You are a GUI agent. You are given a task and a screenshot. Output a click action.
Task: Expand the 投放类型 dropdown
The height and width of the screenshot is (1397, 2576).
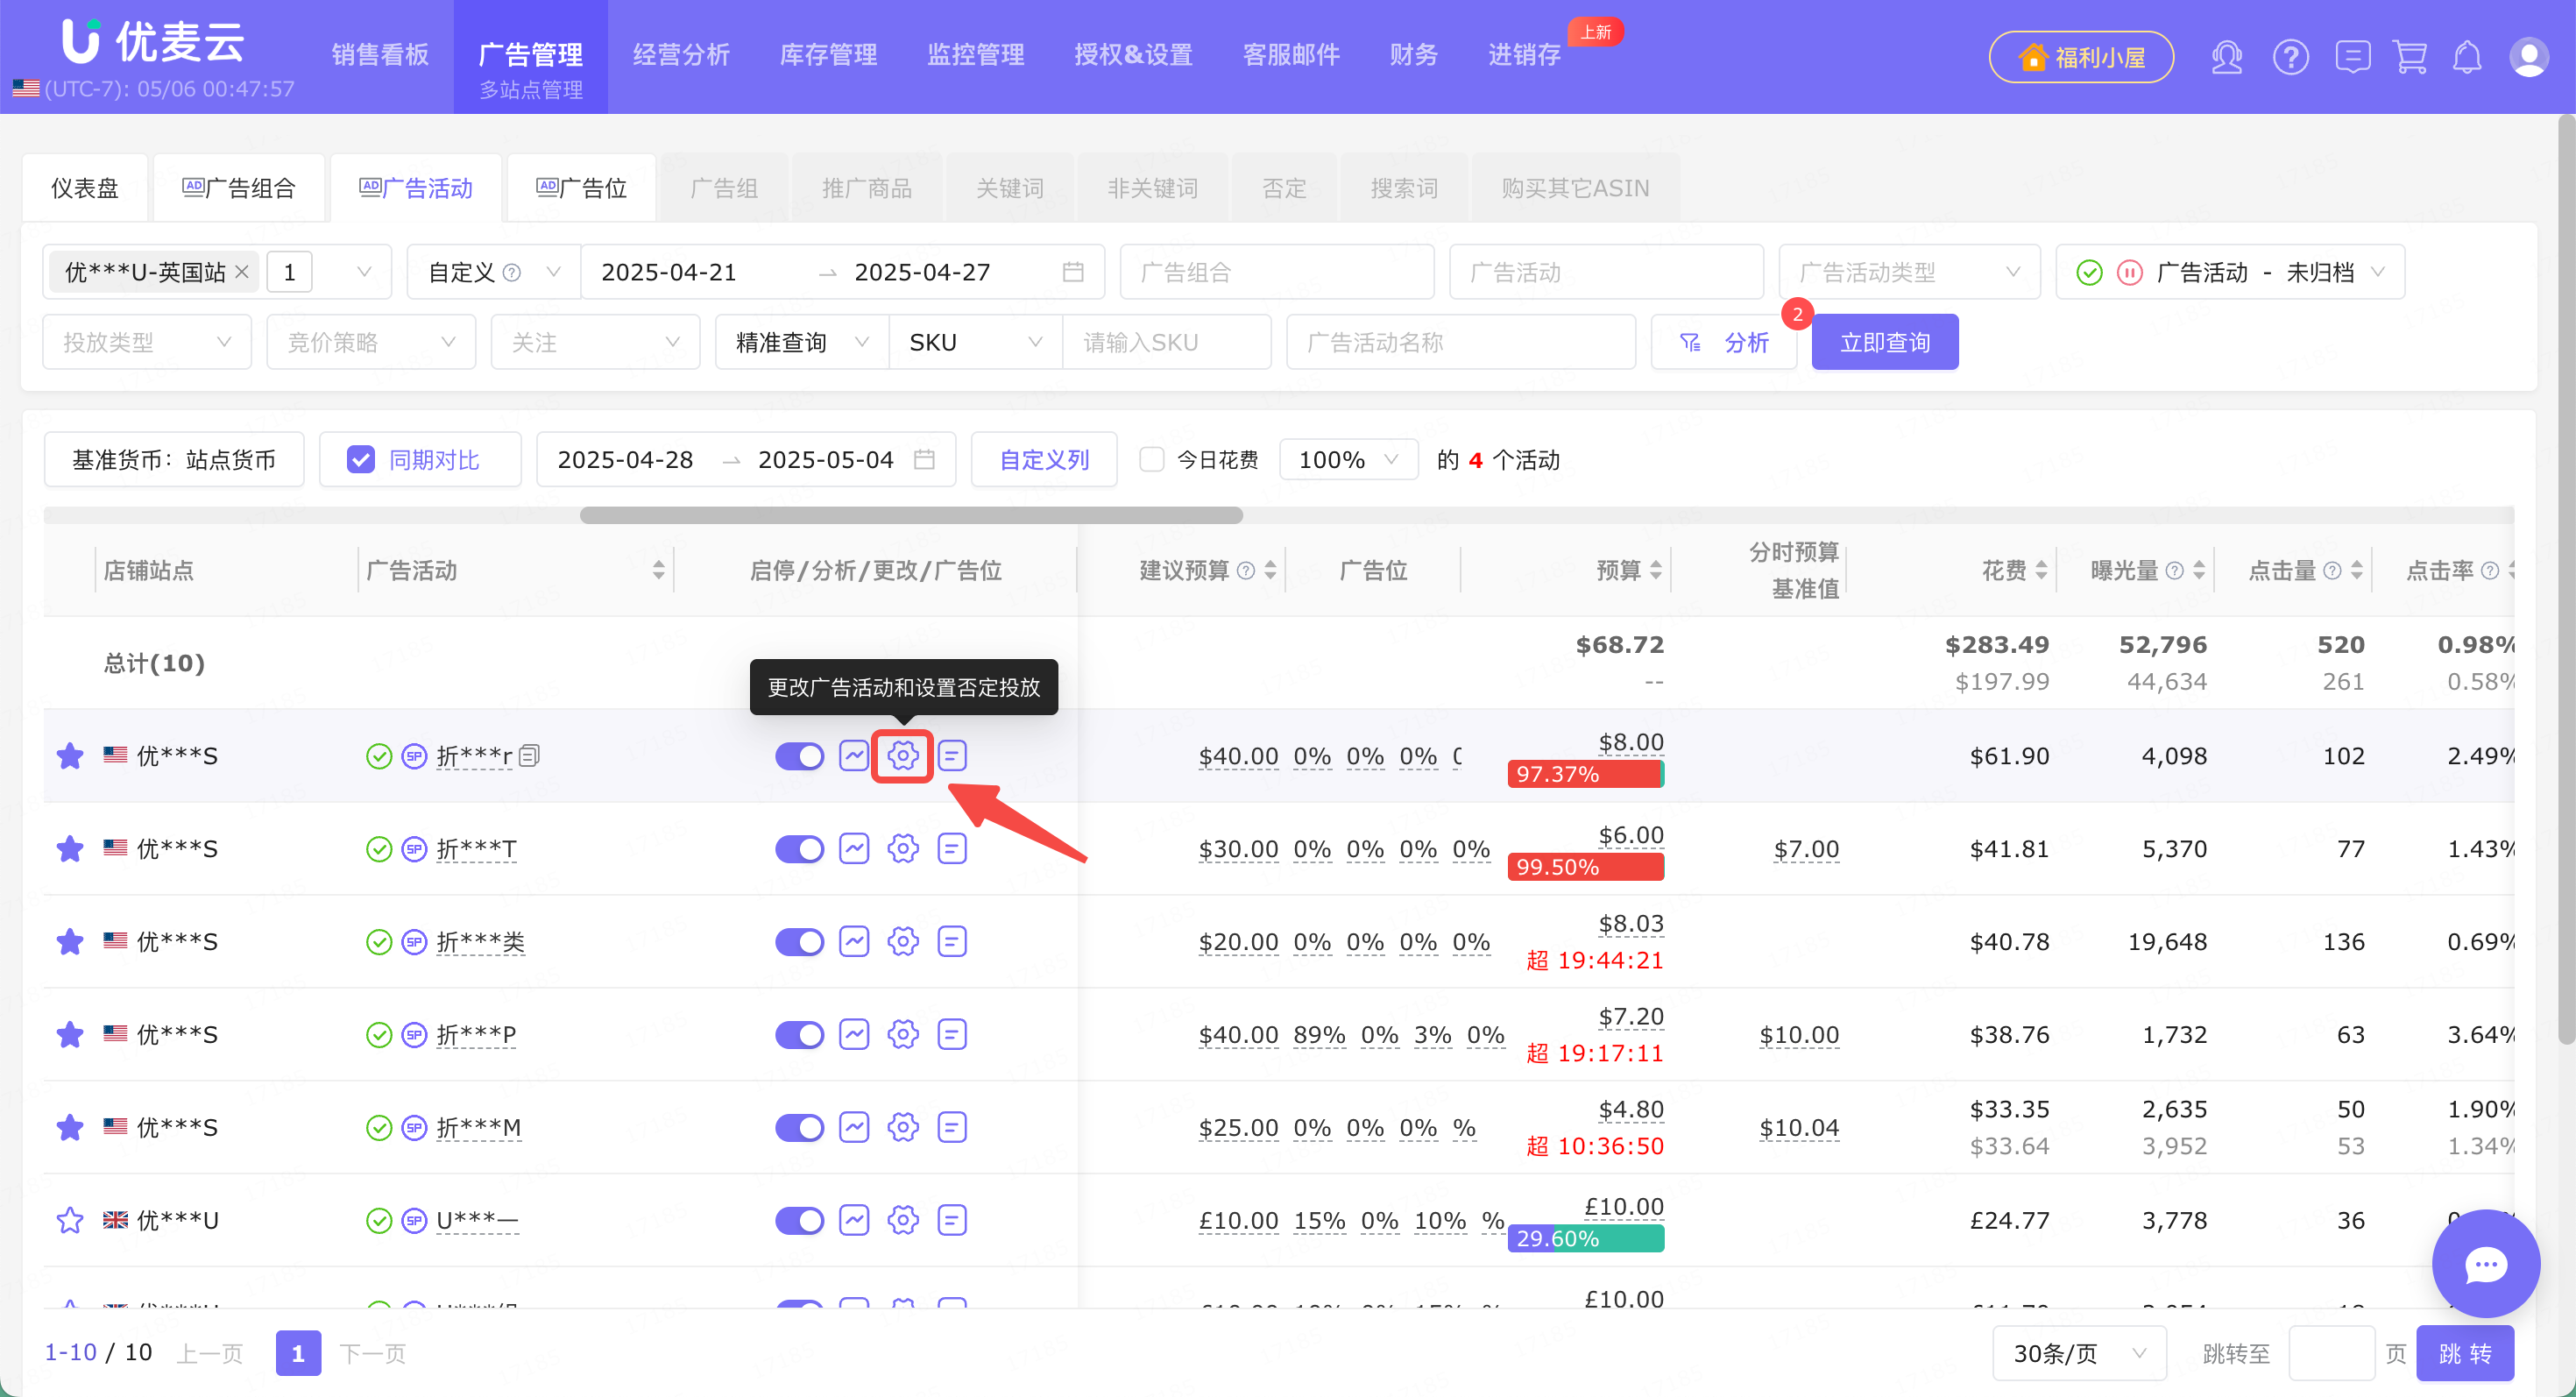pos(147,342)
